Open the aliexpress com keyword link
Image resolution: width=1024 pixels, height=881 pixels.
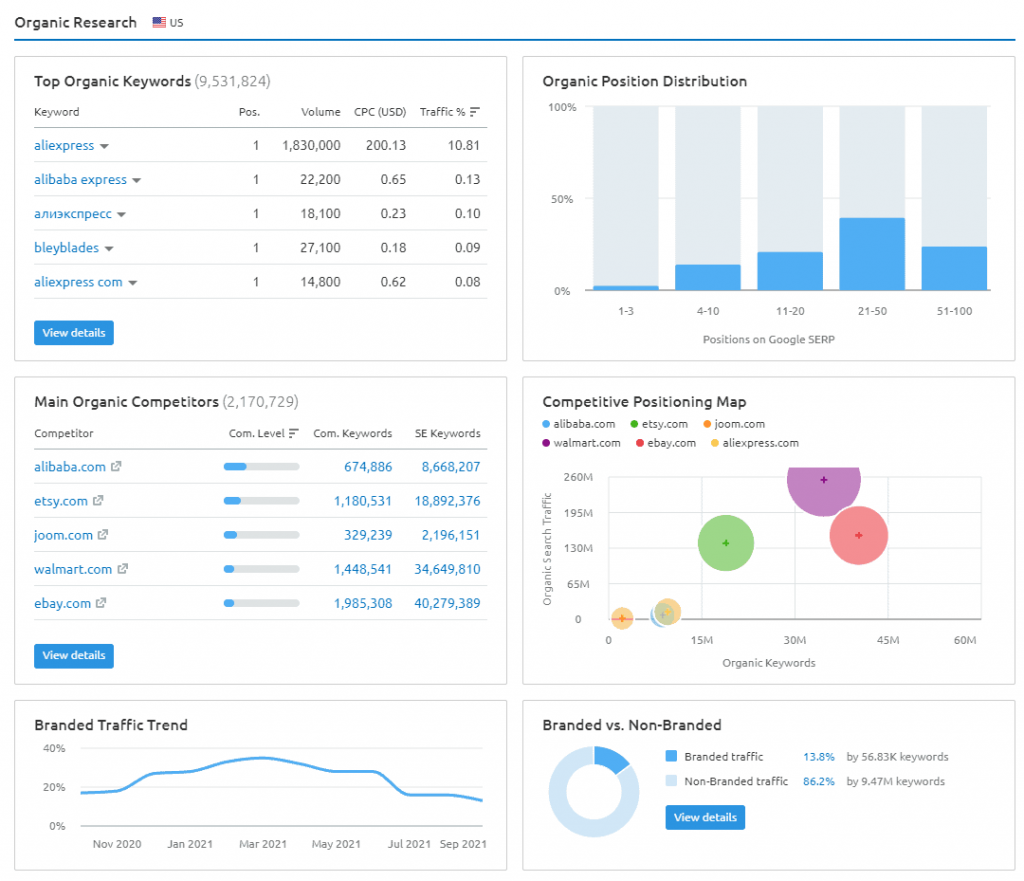coord(78,281)
